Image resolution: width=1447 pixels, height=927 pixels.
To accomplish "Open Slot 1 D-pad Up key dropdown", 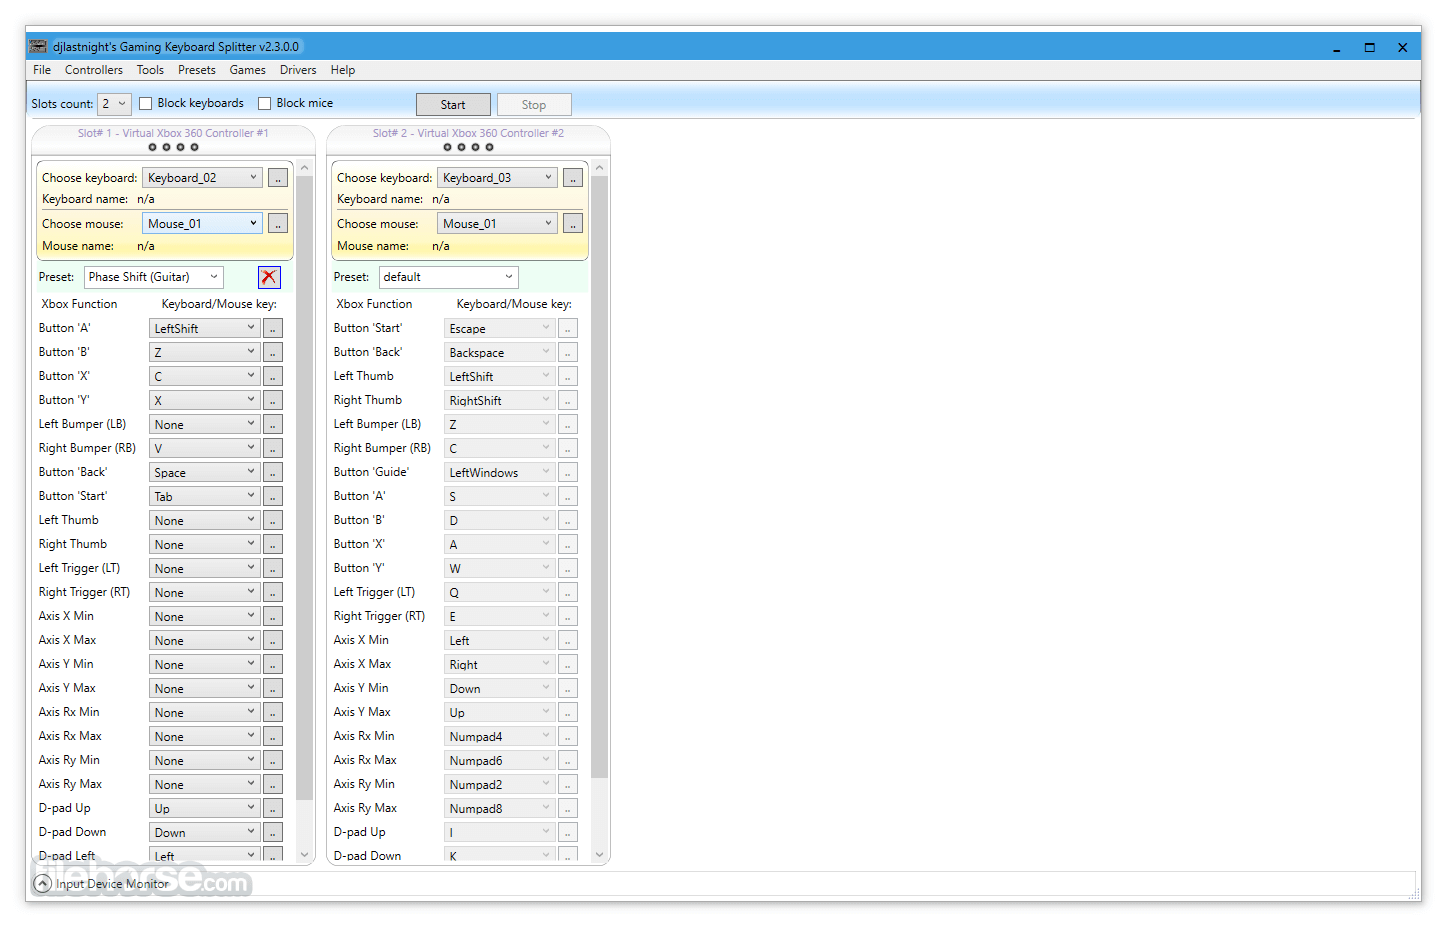I will [205, 808].
